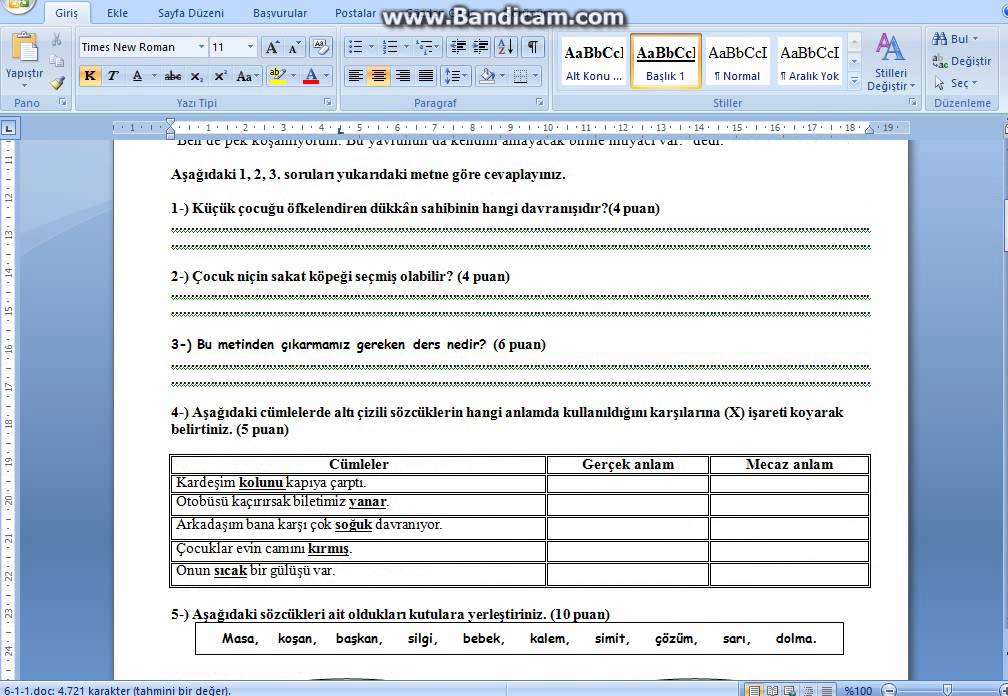Image resolution: width=1008 pixels, height=696 pixels.
Task: Switch to Draft view in status bar
Action: pos(827,691)
